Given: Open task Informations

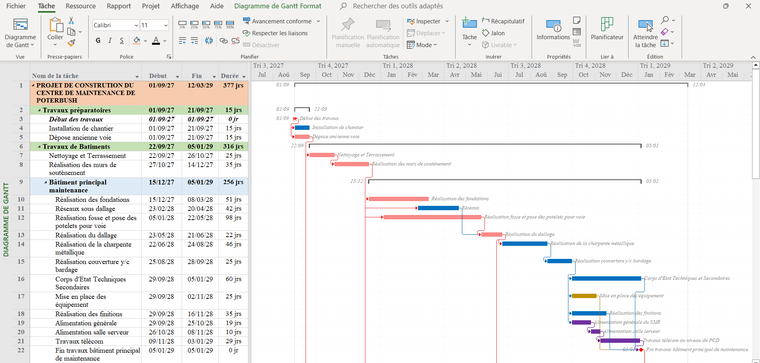Looking at the screenshot, I should point(553,30).
